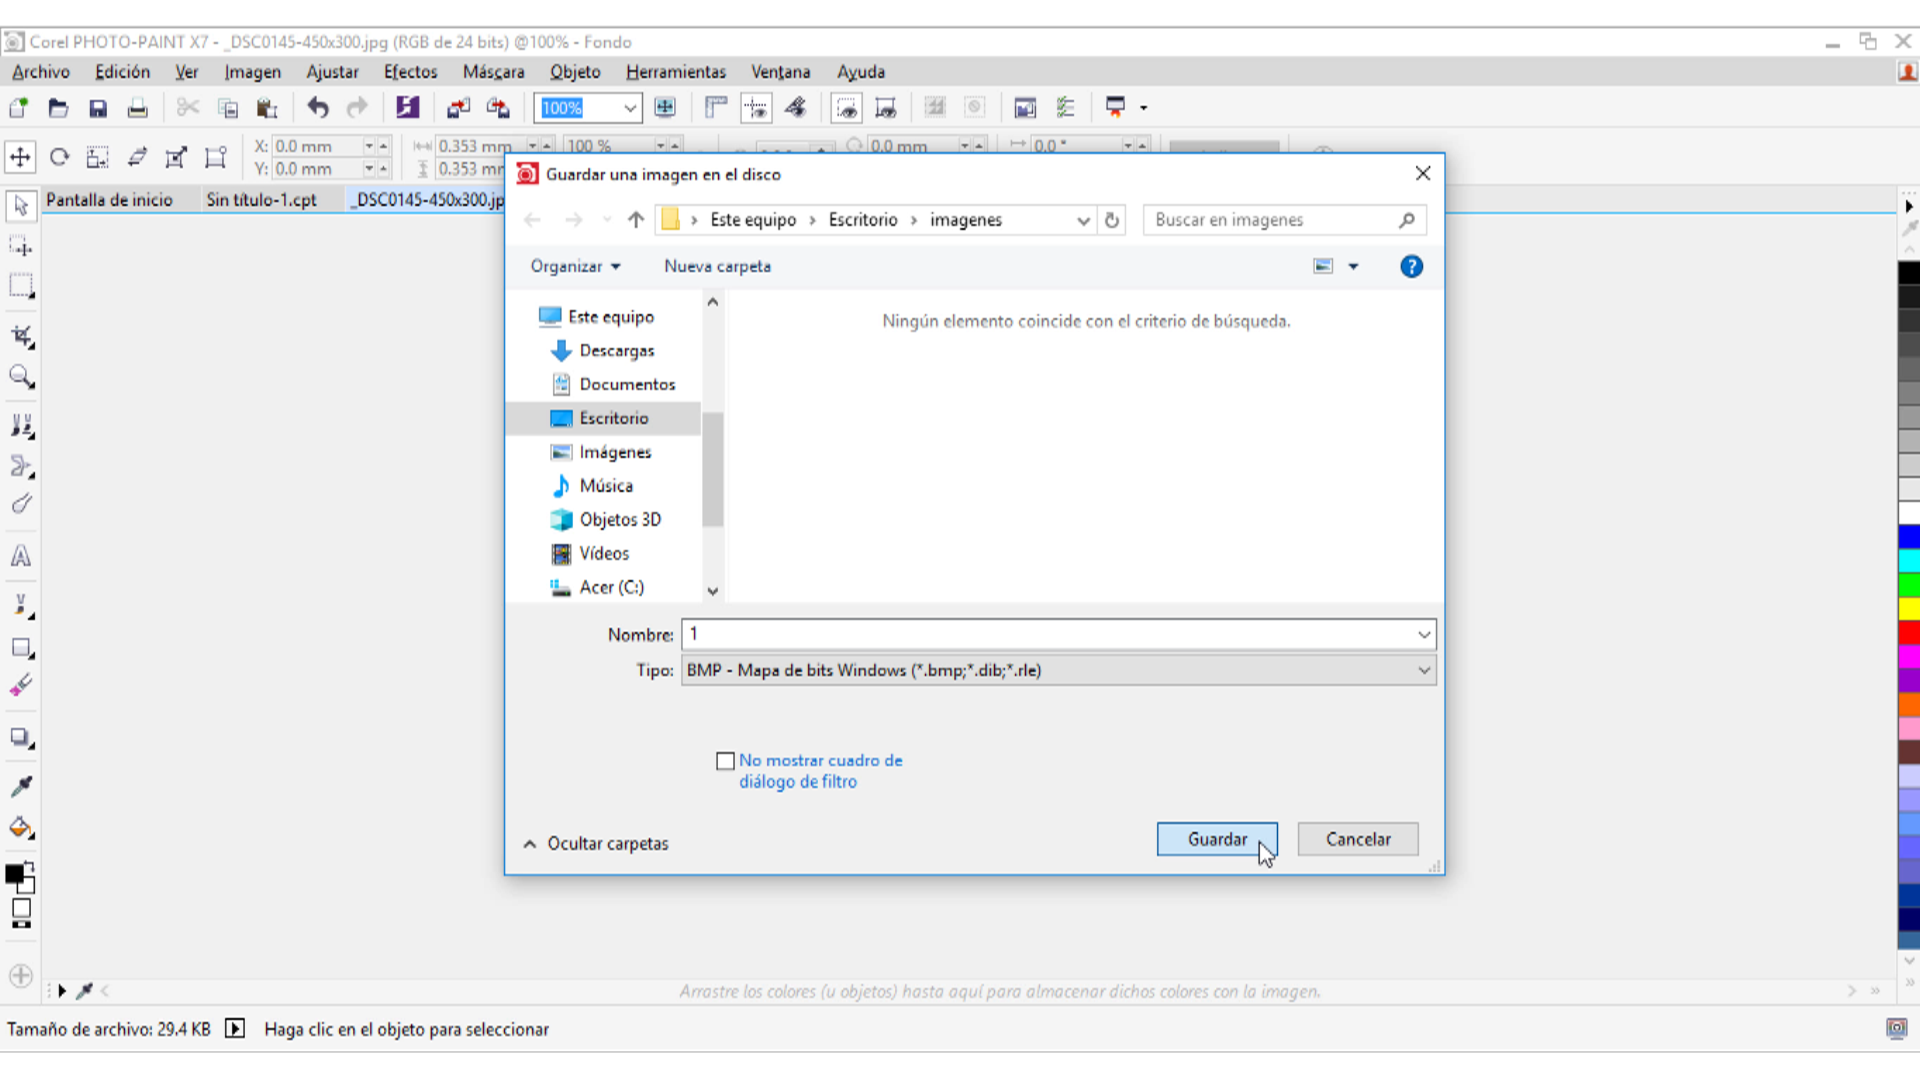
Task: Click Nueva carpeta button
Action: coord(717,266)
